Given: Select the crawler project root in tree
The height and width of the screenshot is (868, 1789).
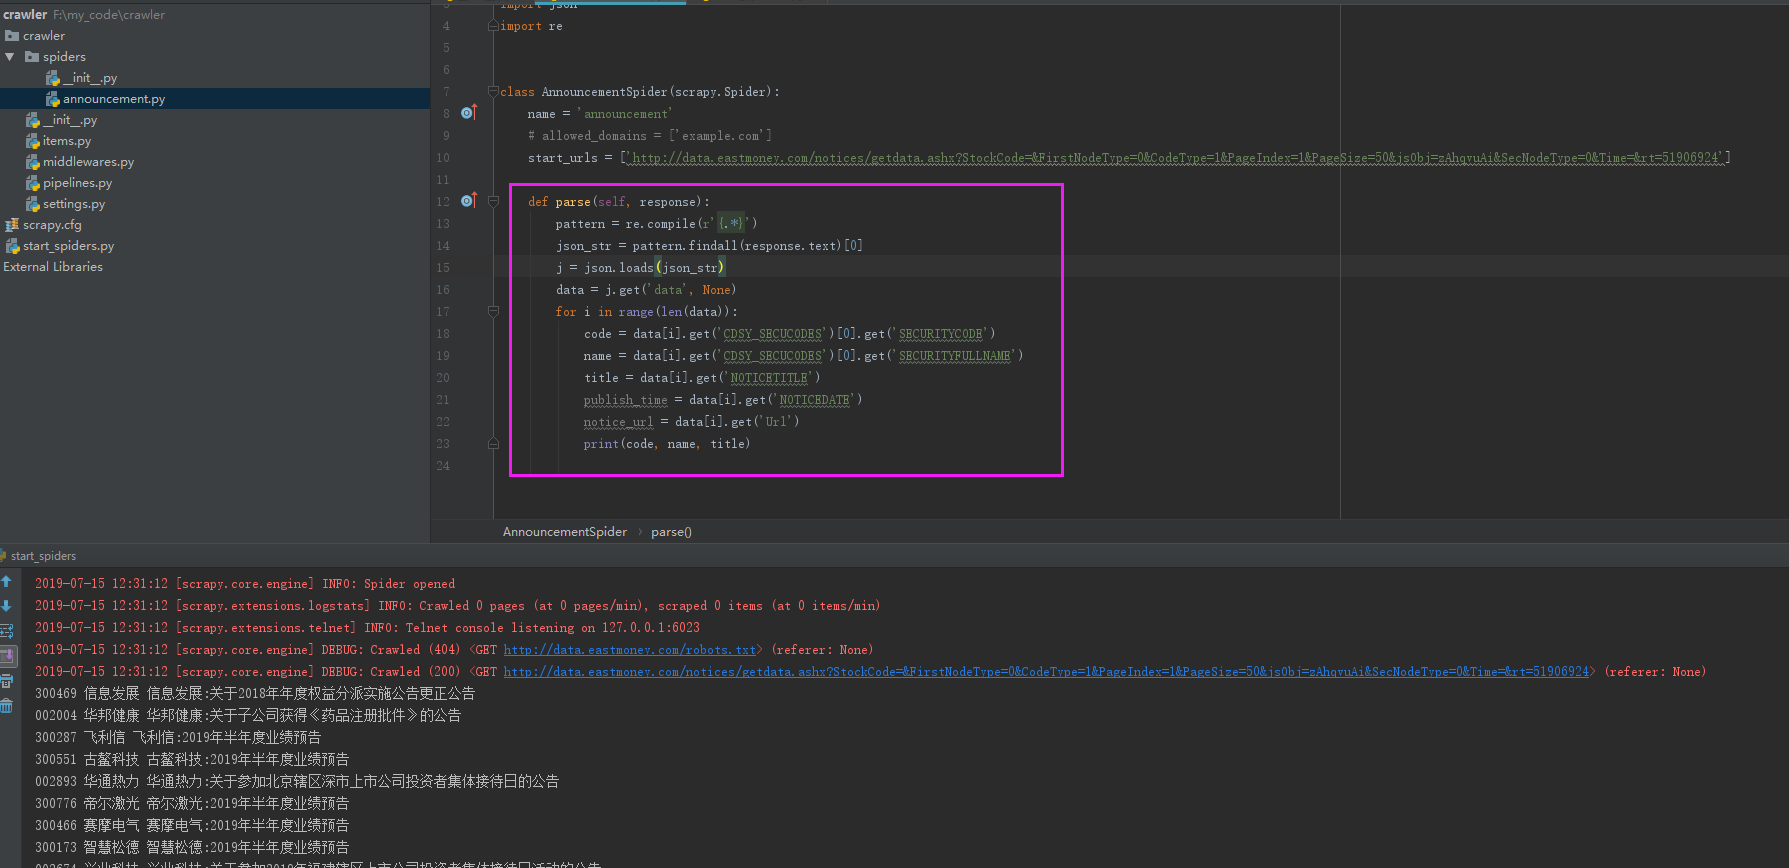Looking at the screenshot, I should [84, 14].
